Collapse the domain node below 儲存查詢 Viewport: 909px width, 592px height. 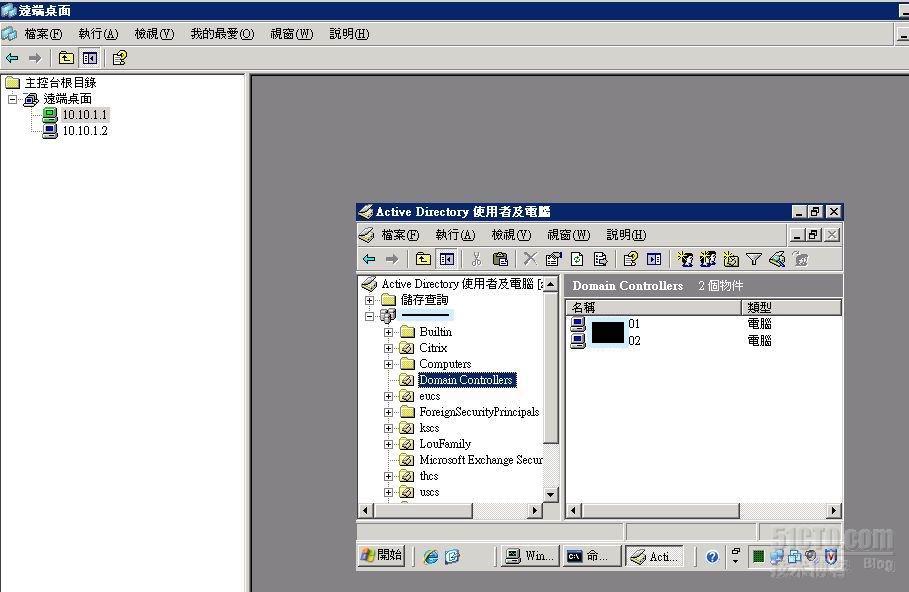(x=369, y=317)
